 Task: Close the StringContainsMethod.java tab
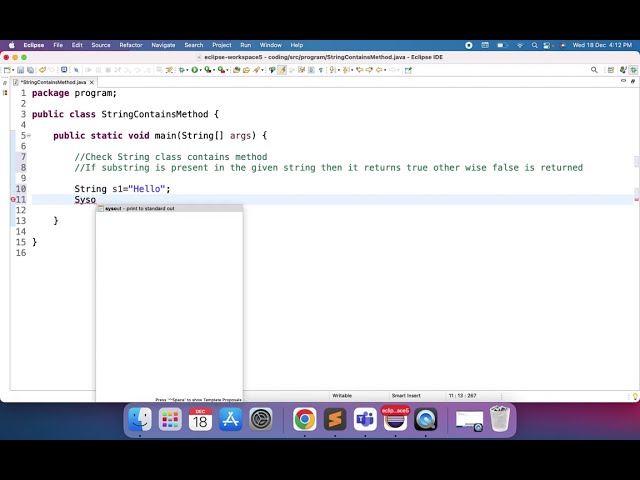tap(92, 82)
